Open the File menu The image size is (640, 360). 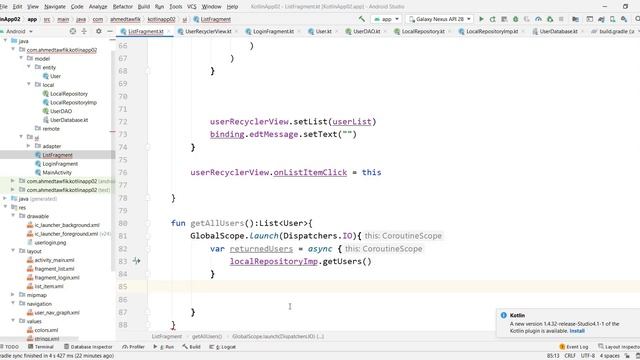pyautogui.click(x=4, y=7)
